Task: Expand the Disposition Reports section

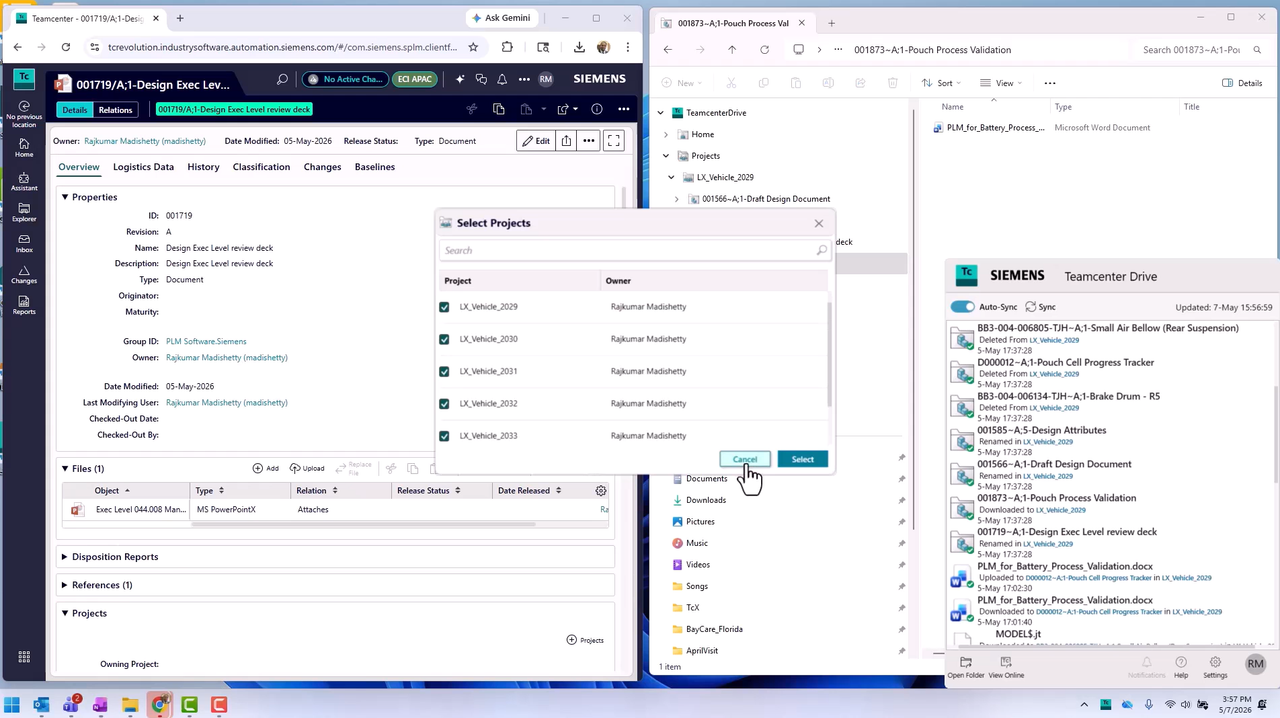Action: pos(65,556)
